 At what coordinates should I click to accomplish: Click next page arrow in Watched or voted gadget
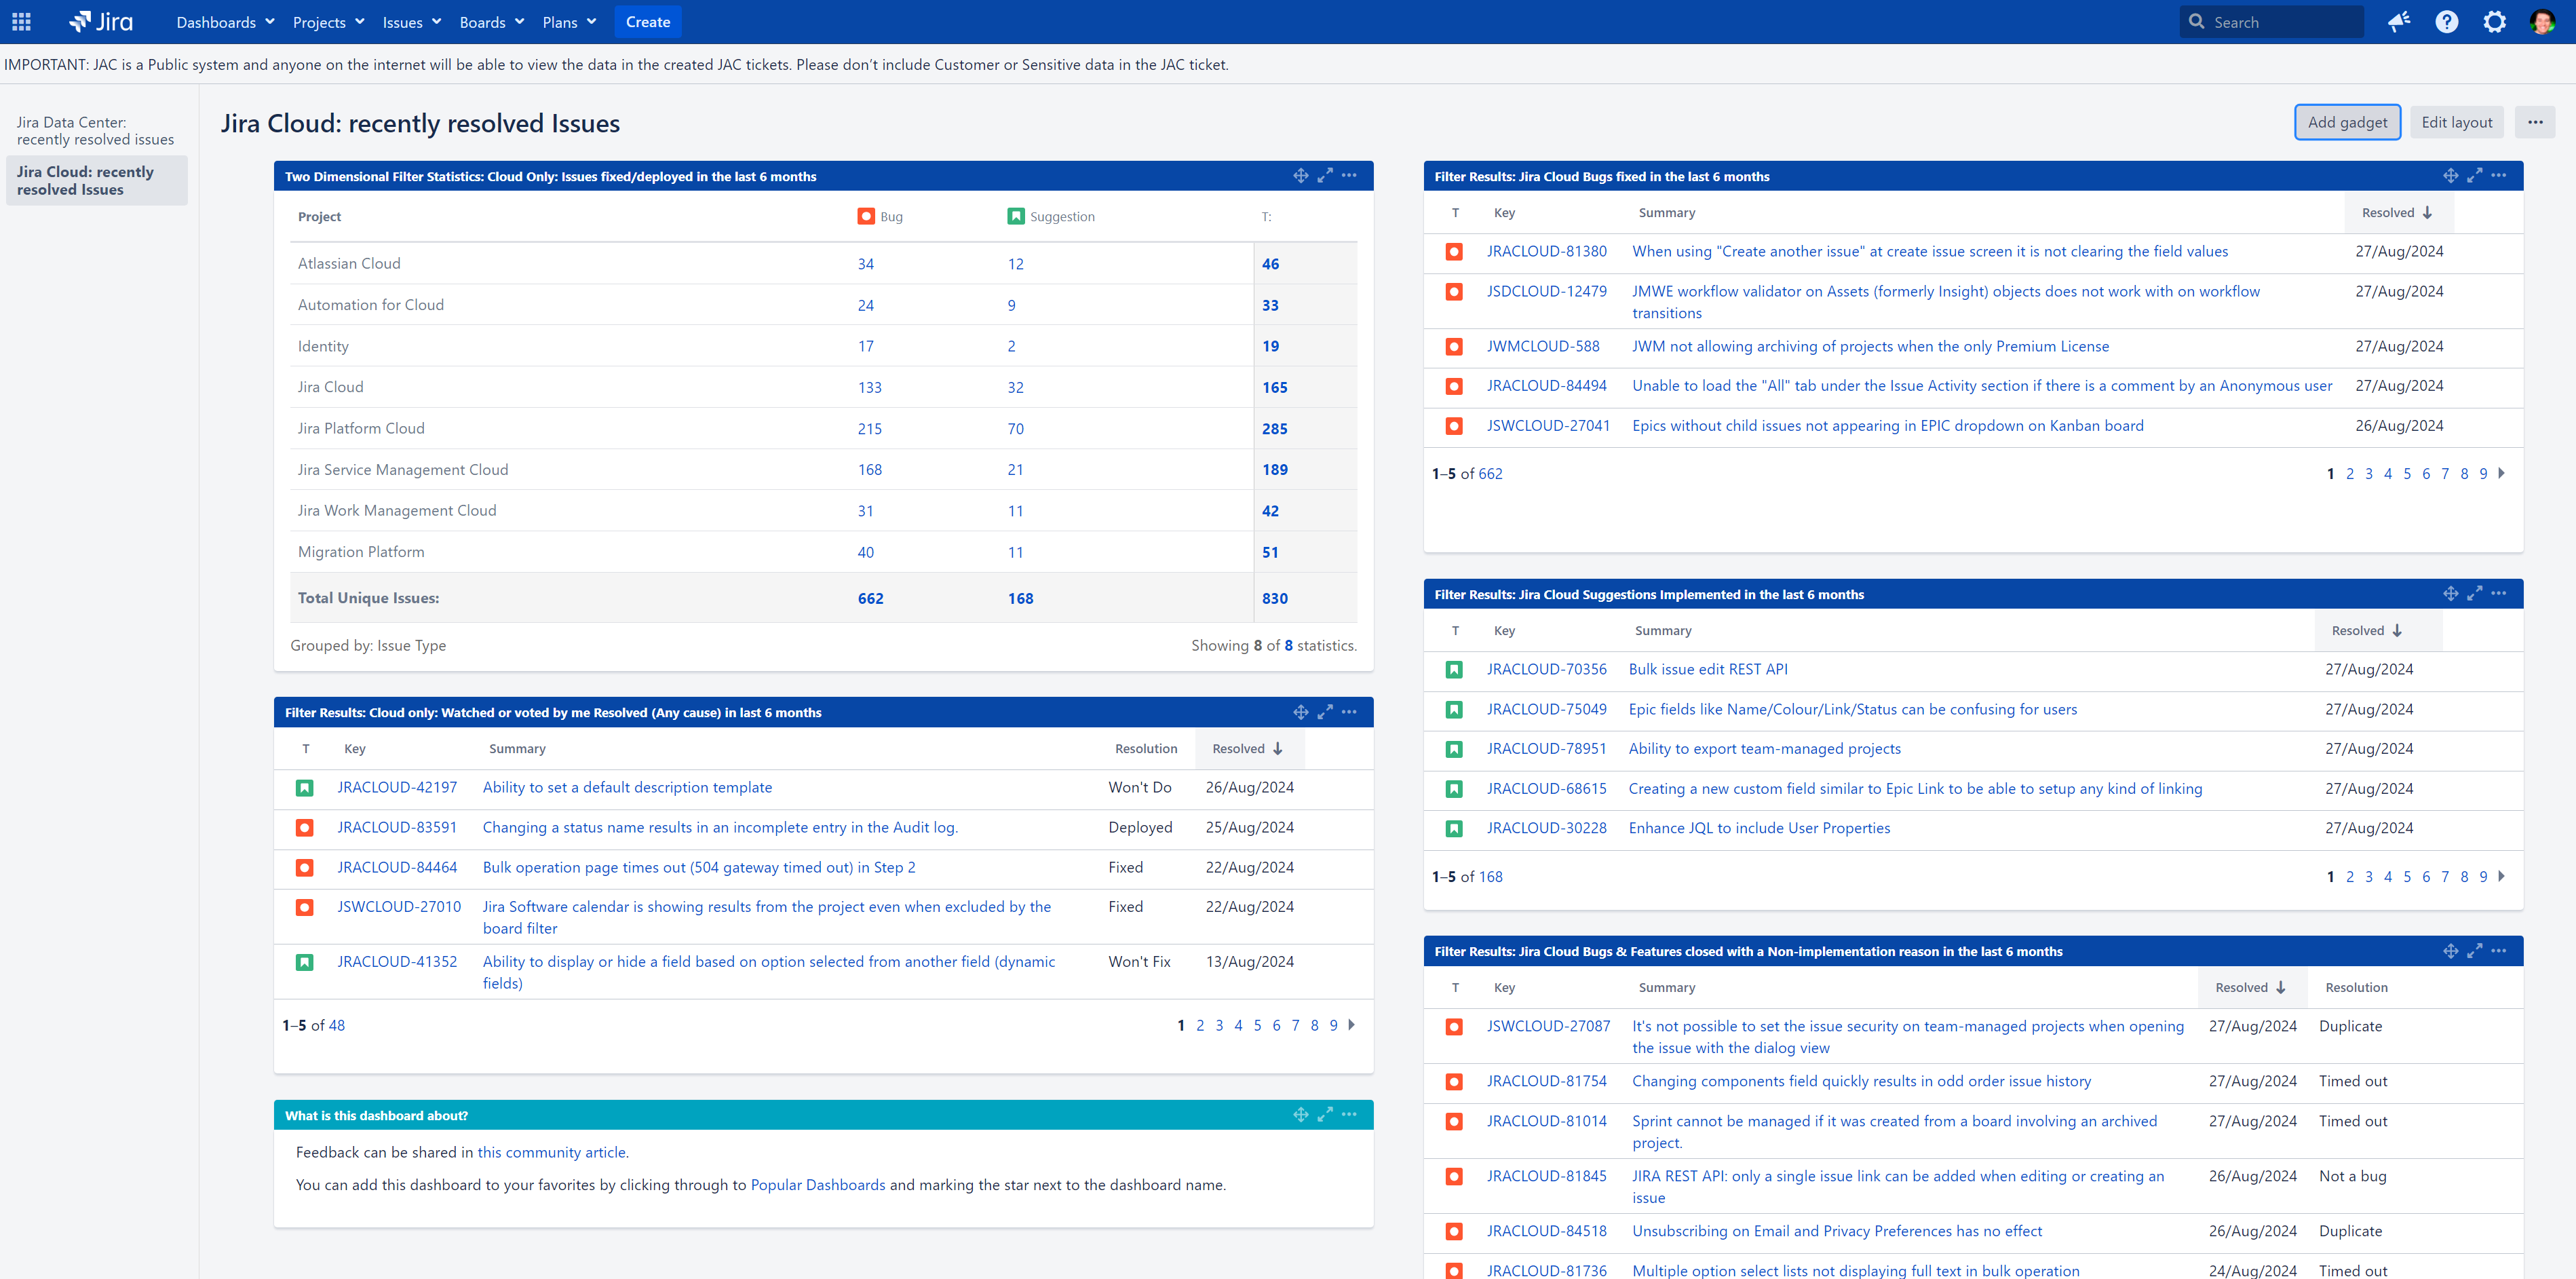point(1352,1025)
